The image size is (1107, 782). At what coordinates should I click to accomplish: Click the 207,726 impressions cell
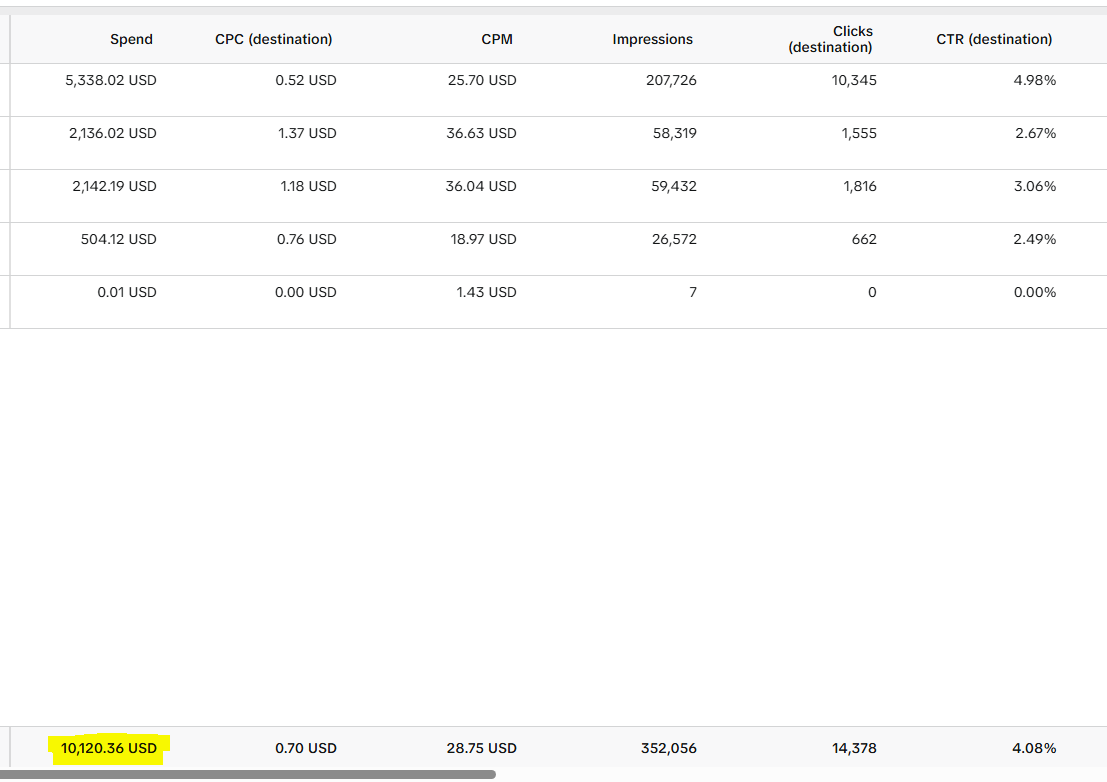point(671,80)
